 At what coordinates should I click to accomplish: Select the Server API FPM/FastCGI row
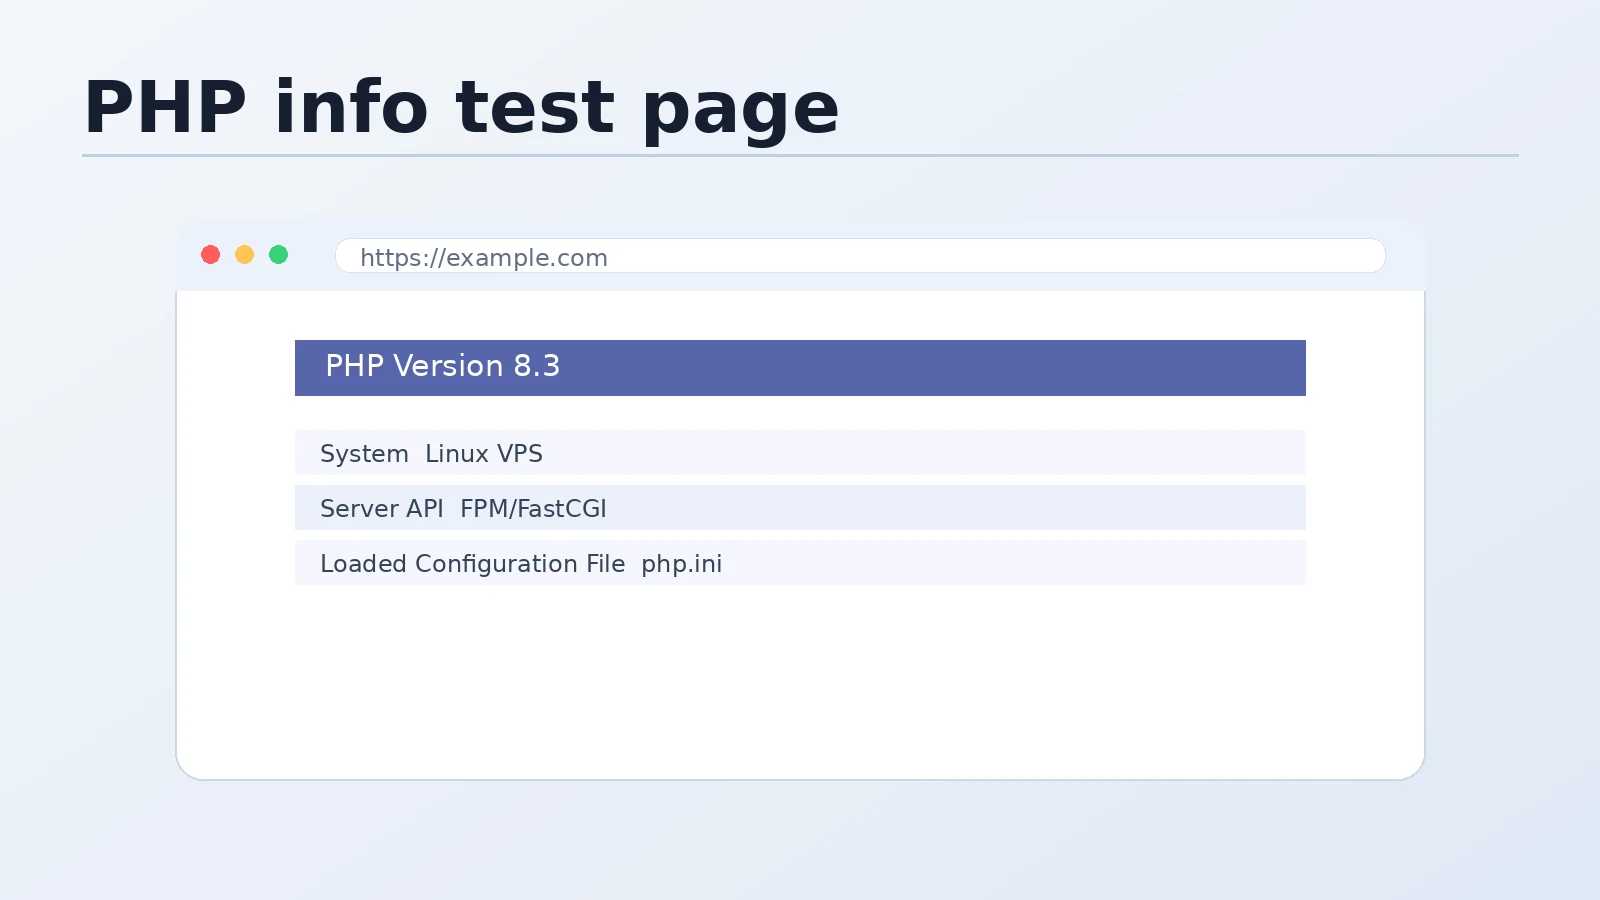point(800,508)
